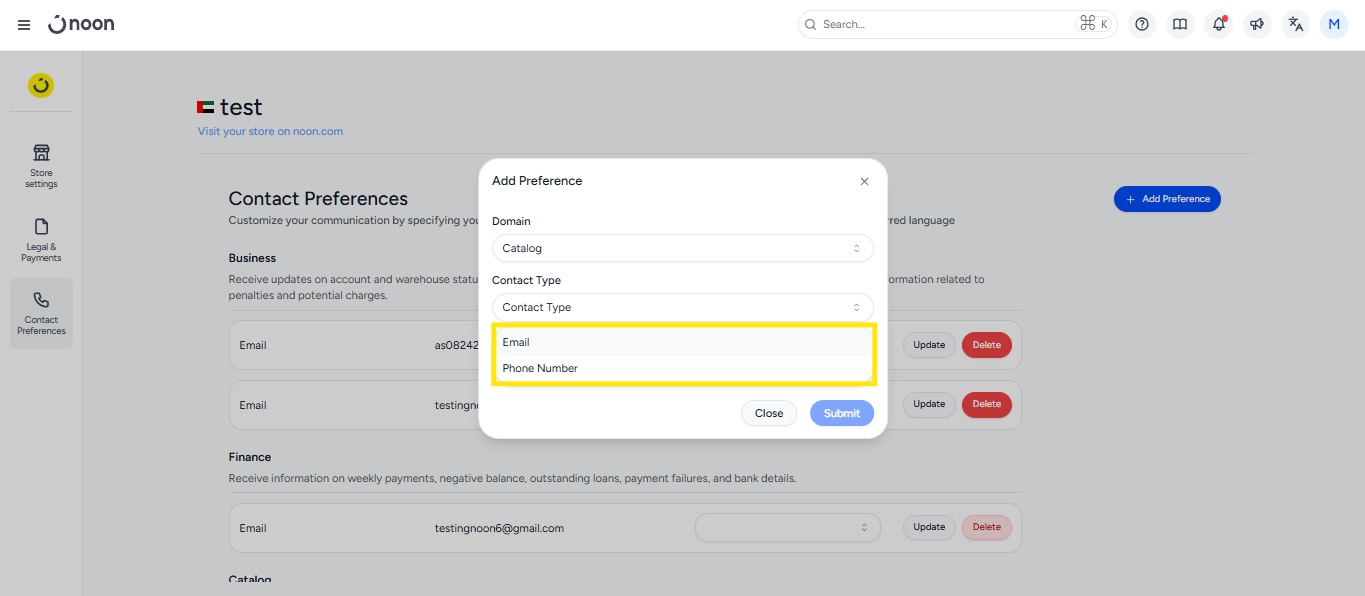Select Email from the contact type list
This screenshot has width=1365, height=596.
tap(682, 342)
